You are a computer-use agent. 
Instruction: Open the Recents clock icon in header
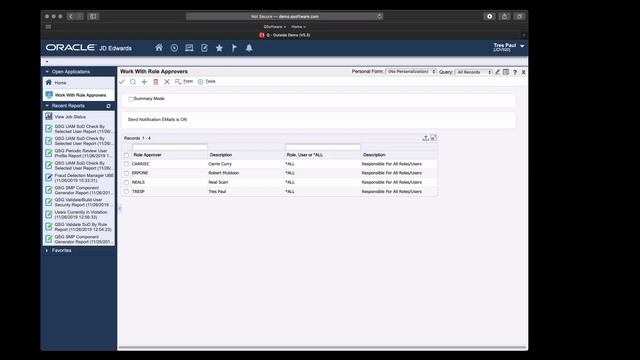pos(174,48)
